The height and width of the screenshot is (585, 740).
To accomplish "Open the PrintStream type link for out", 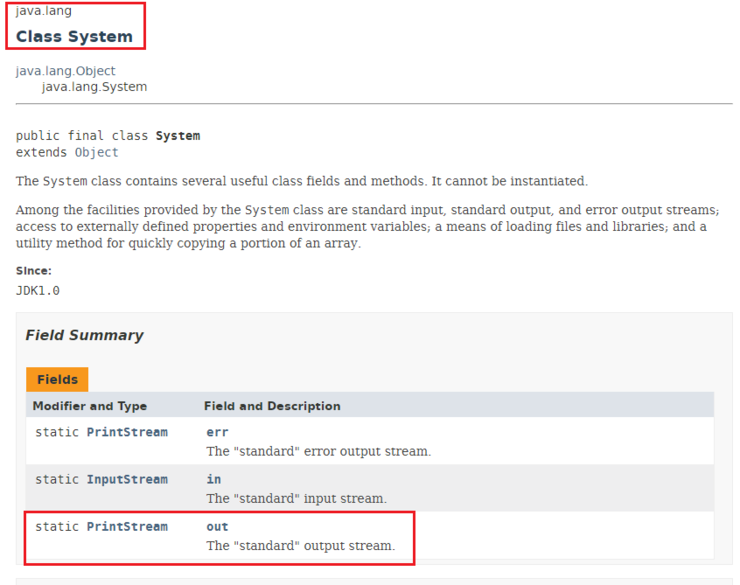I will coord(127,526).
